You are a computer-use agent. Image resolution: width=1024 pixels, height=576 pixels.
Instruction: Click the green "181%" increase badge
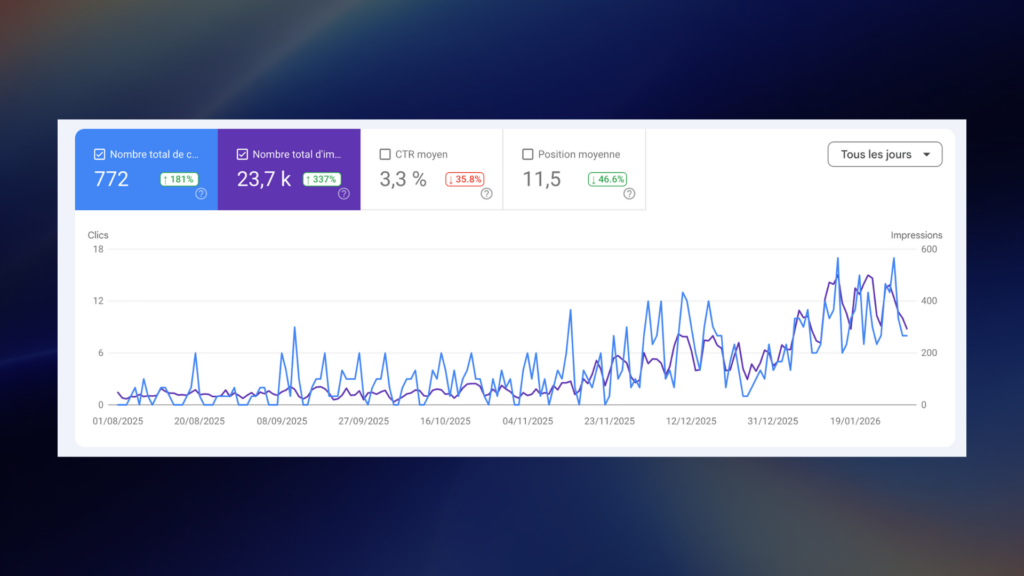(x=178, y=178)
